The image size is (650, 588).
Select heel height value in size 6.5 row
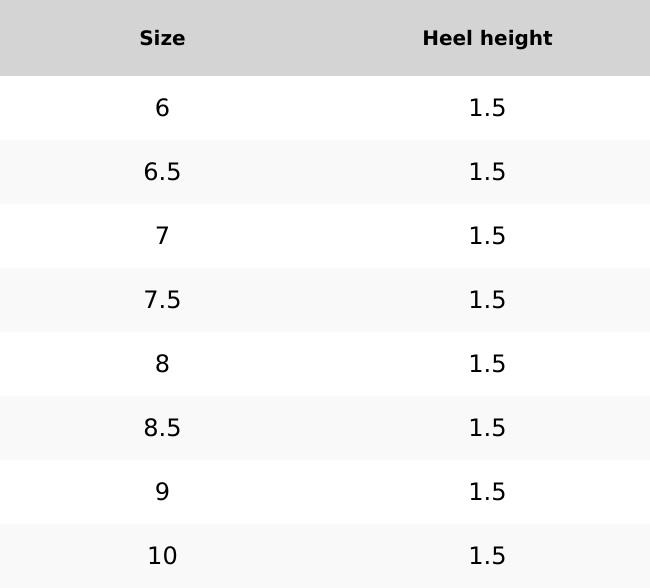[487, 172]
